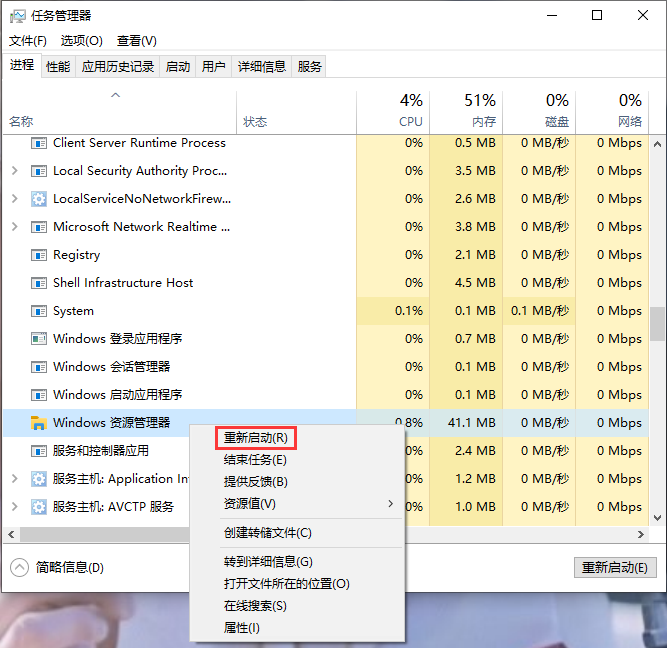This screenshot has width=667, height=648.
Task: Click the Registry process icon
Action: (x=39, y=255)
